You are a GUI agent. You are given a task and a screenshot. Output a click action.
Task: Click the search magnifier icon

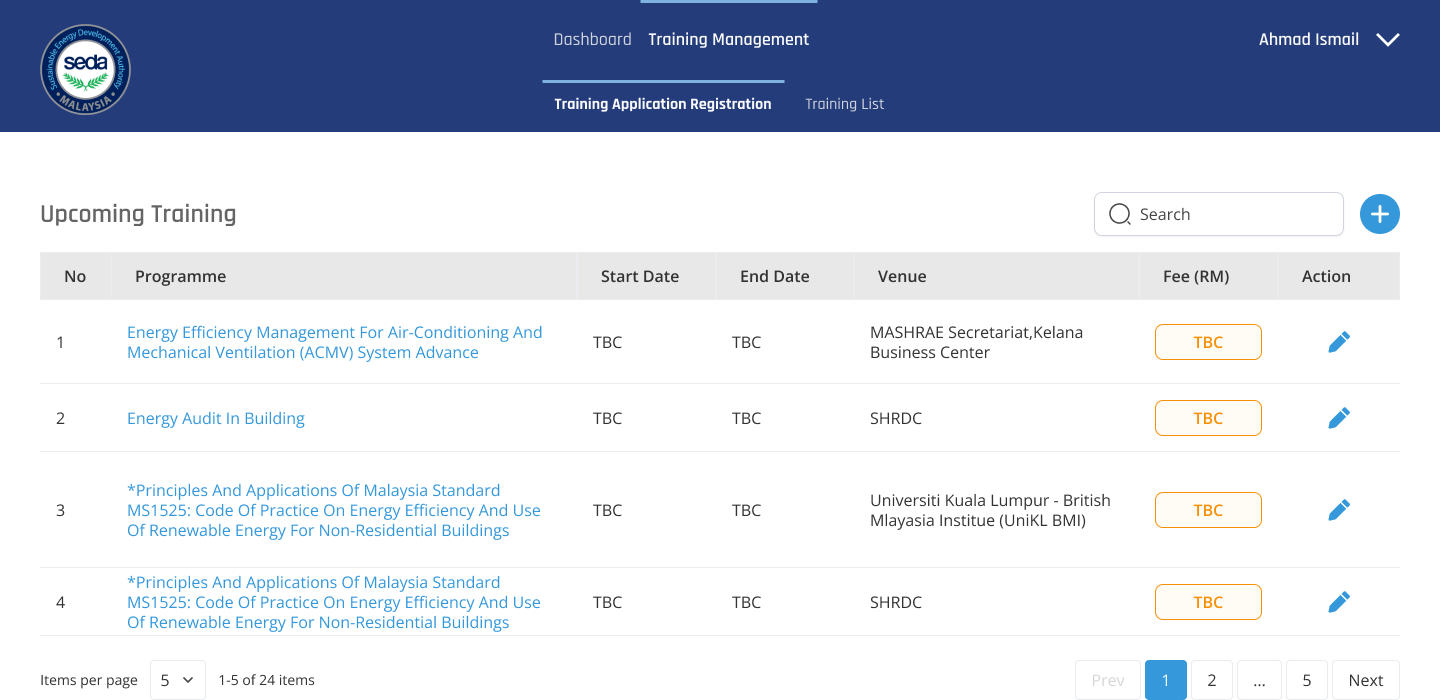click(x=1120, y=214)
